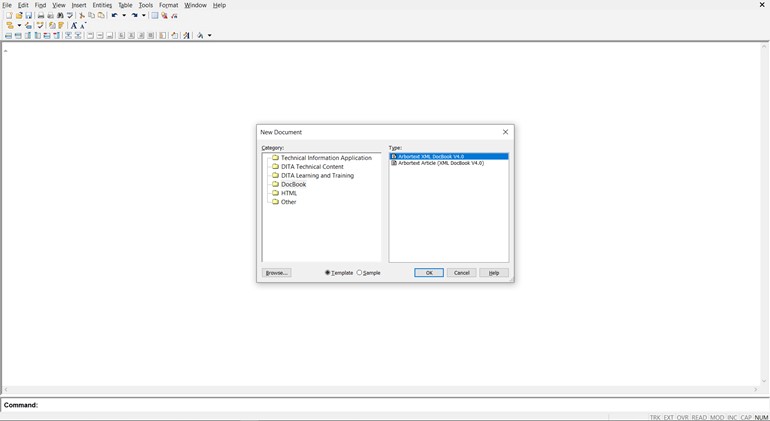Click the vertical scrollbar down arrow
770x421 pixels.
pos(764,381)
